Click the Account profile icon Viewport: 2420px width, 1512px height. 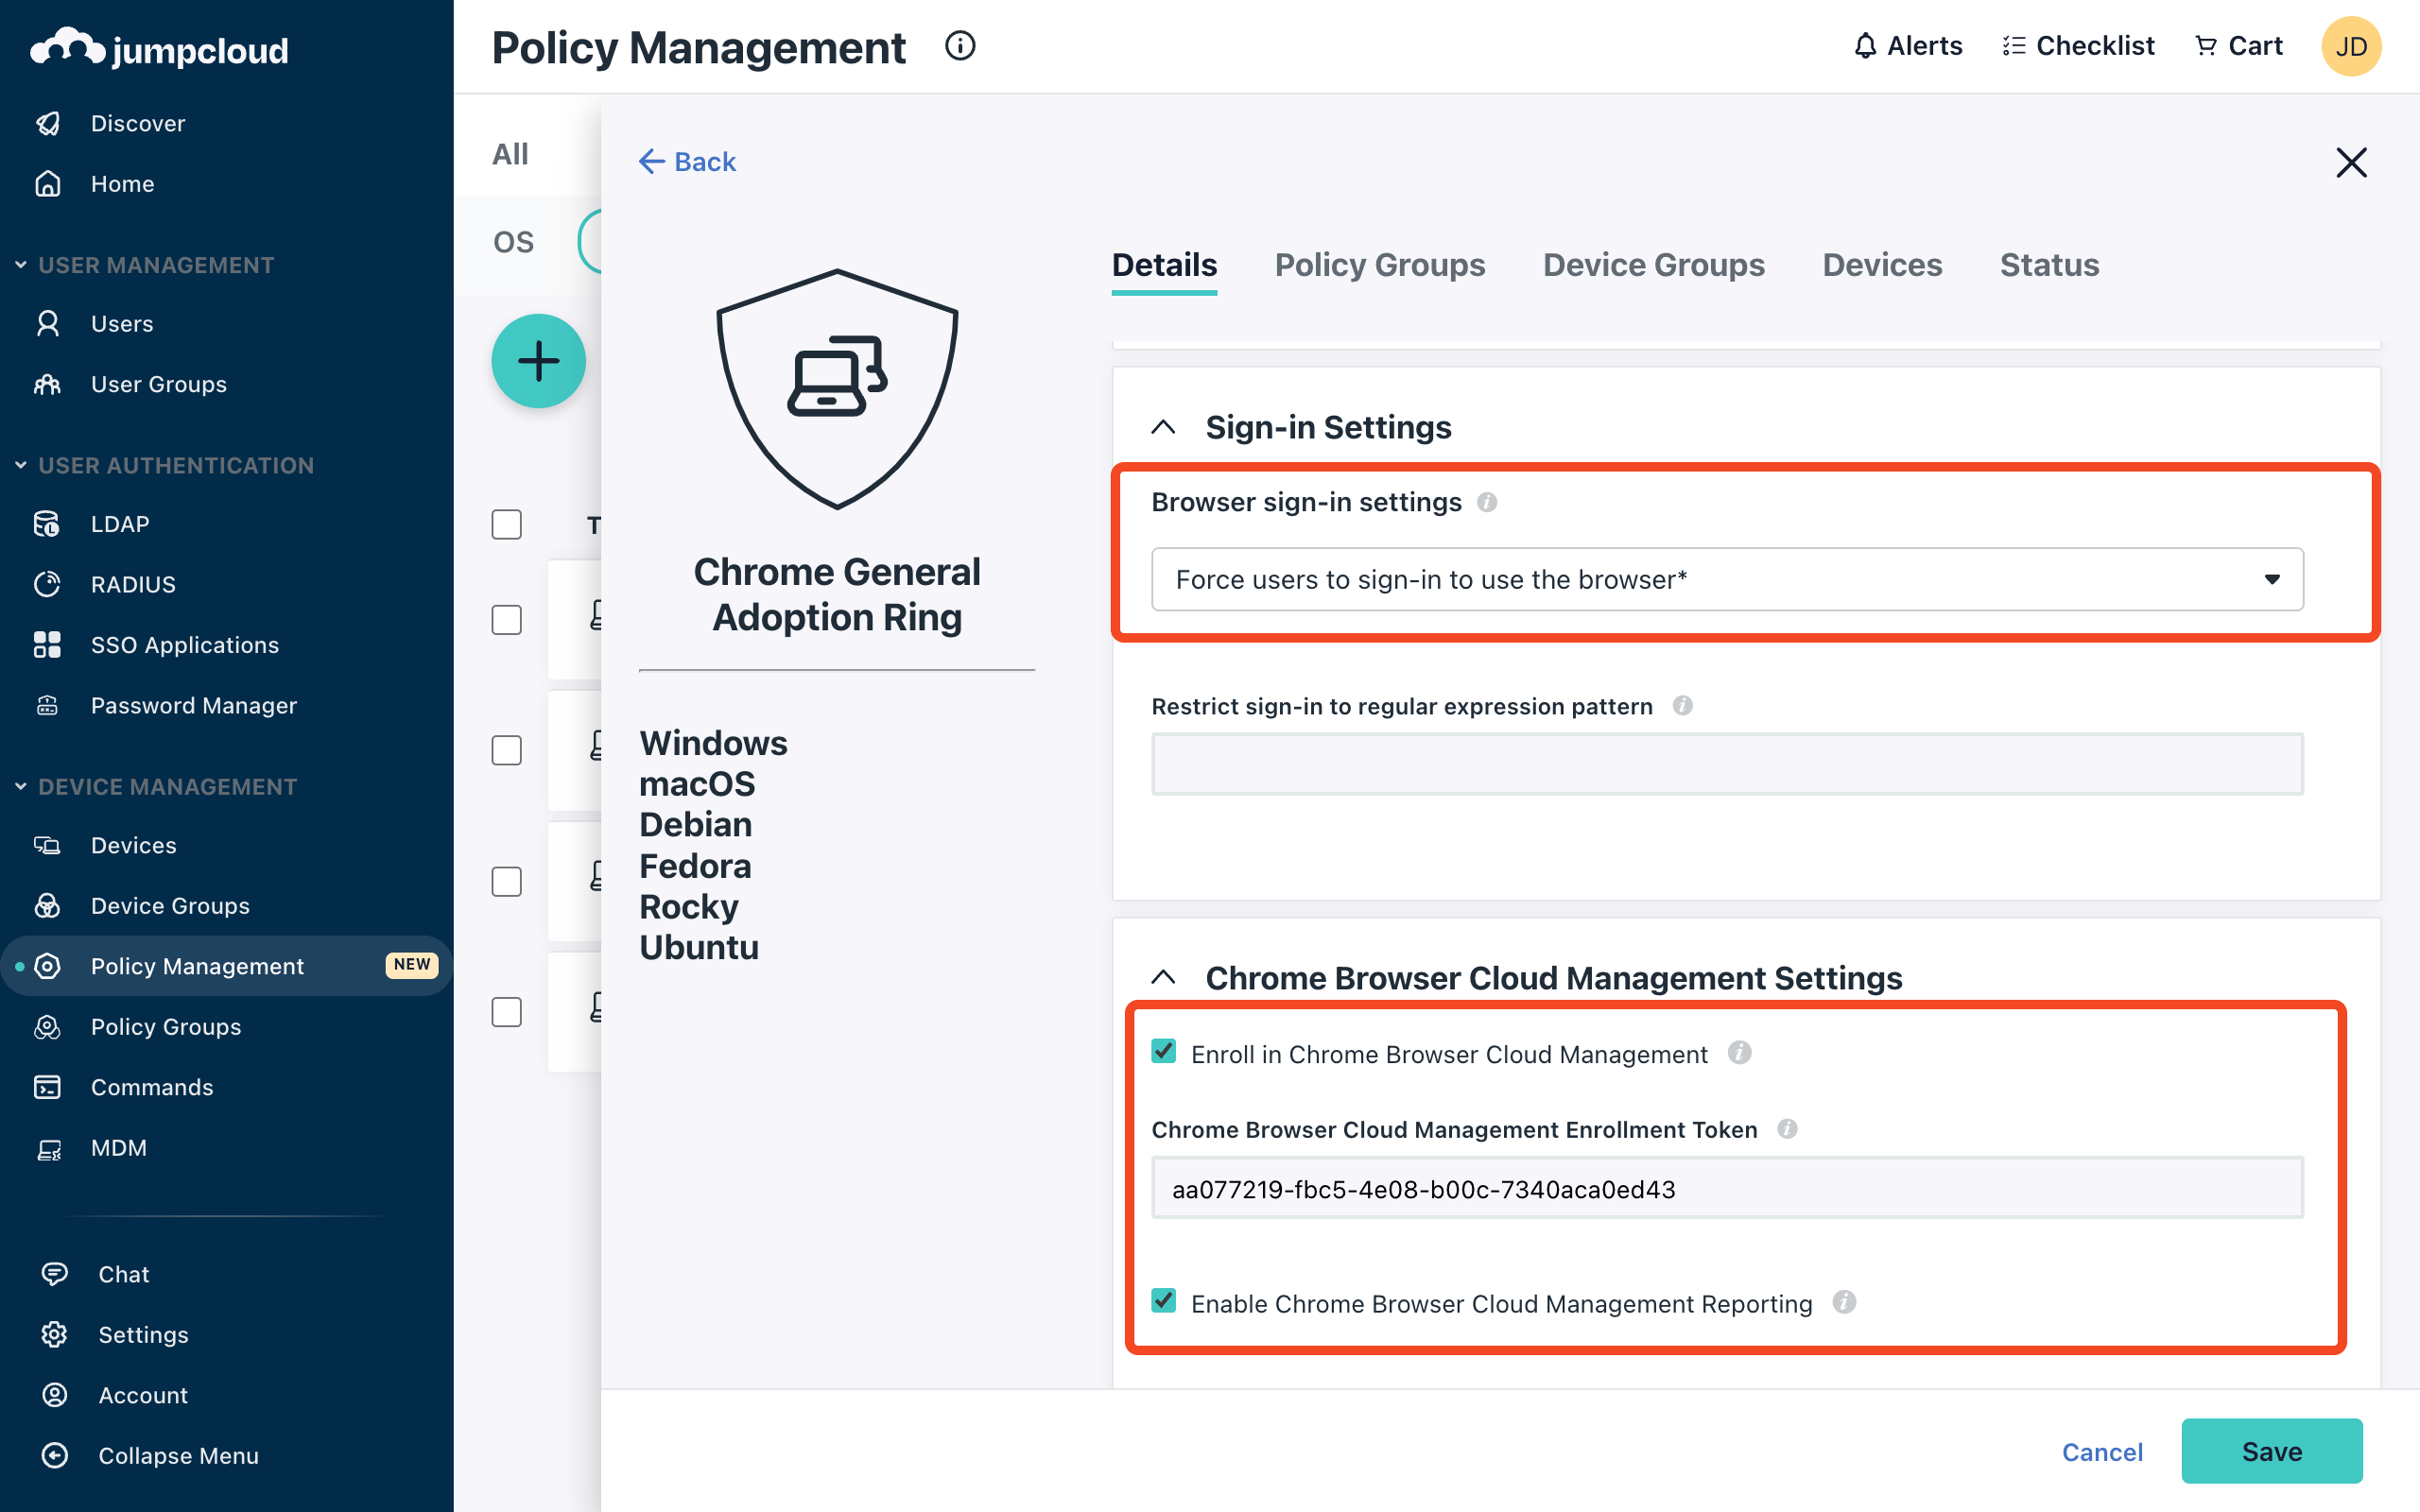[x=54, y=1395]
